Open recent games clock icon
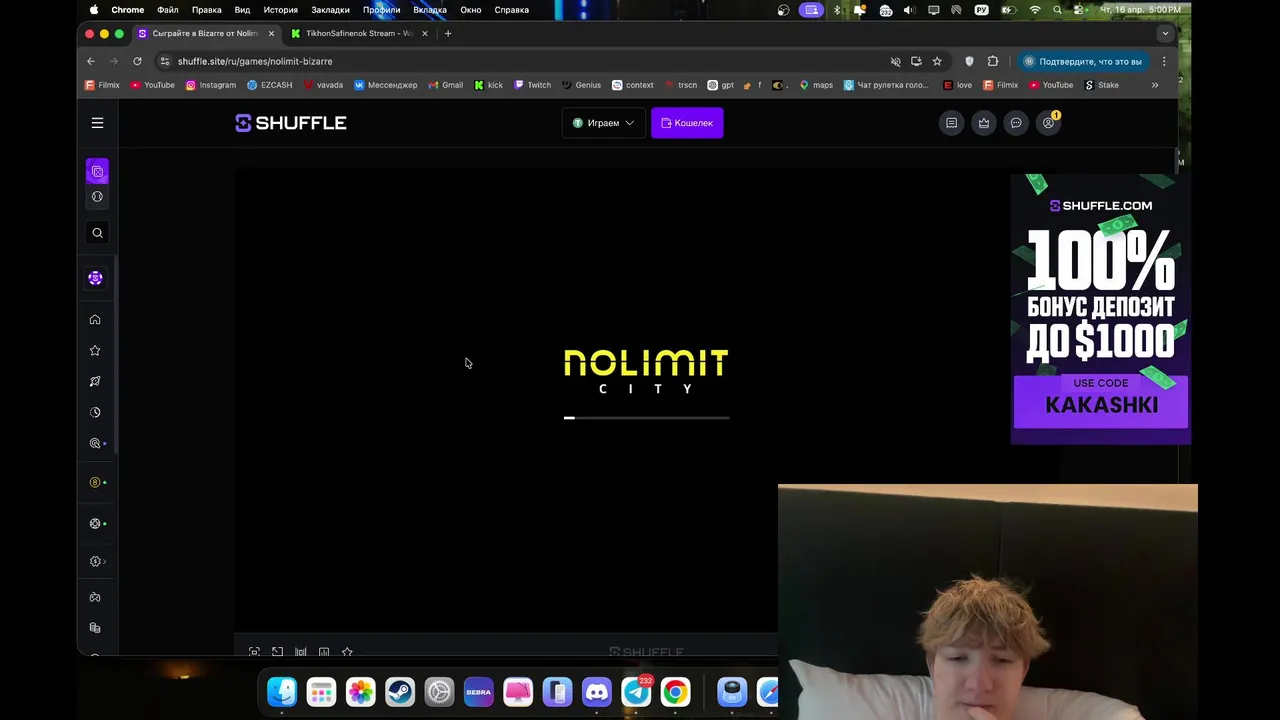Screen dimensions: 1280x720 pyautogui.click(x=95, y=412)
